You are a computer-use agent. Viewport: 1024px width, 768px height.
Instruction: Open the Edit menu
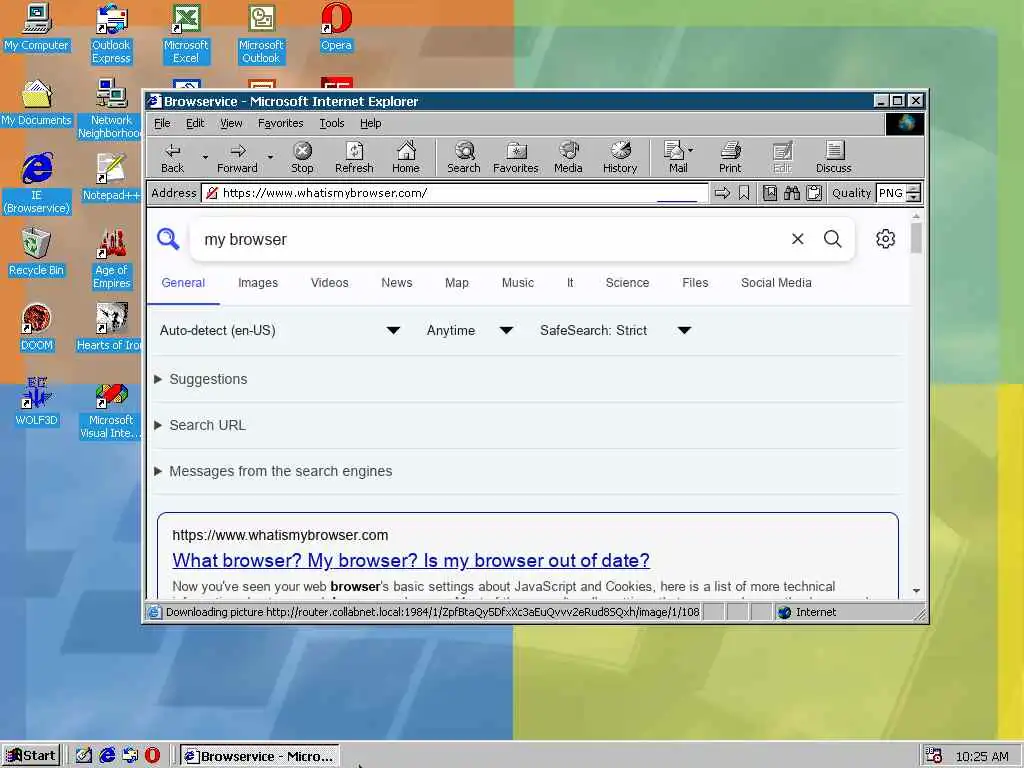tap(195, 123)
